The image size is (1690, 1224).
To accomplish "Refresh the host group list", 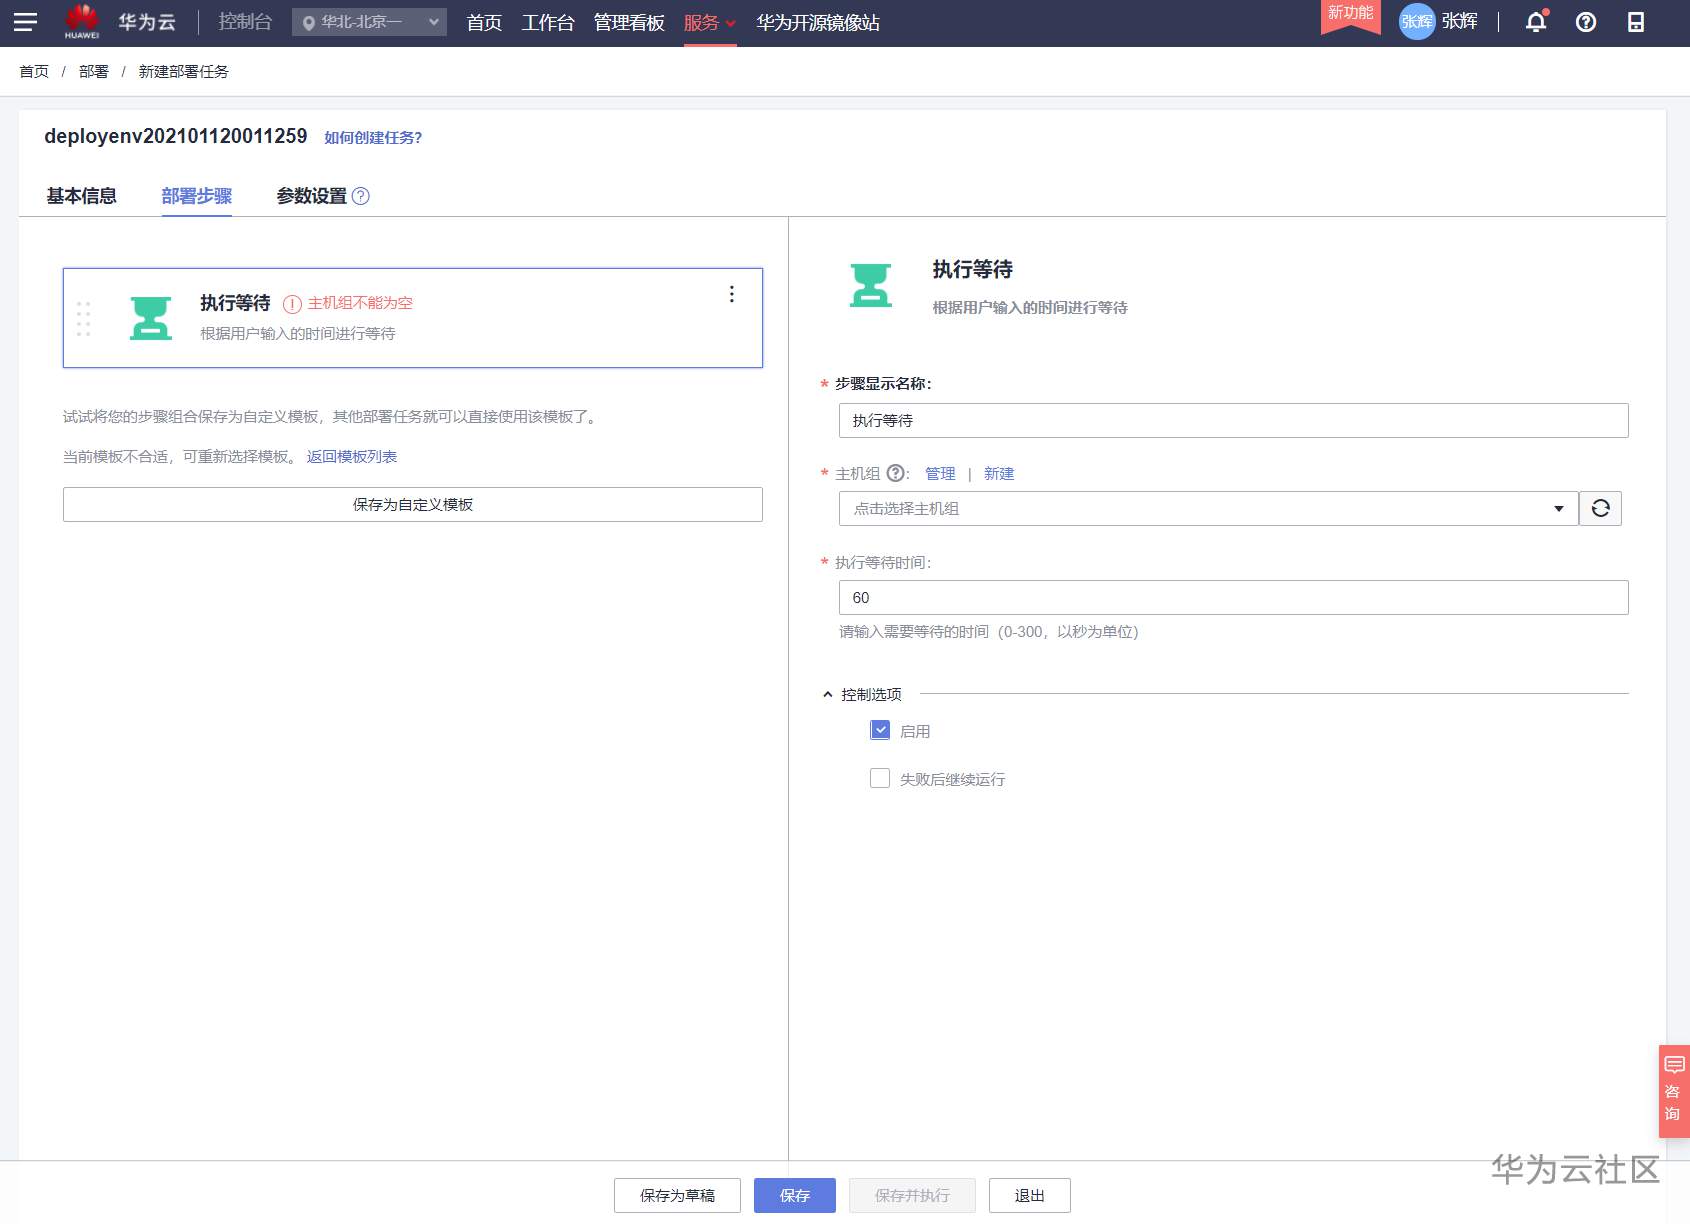I will tap(1600, 508).
